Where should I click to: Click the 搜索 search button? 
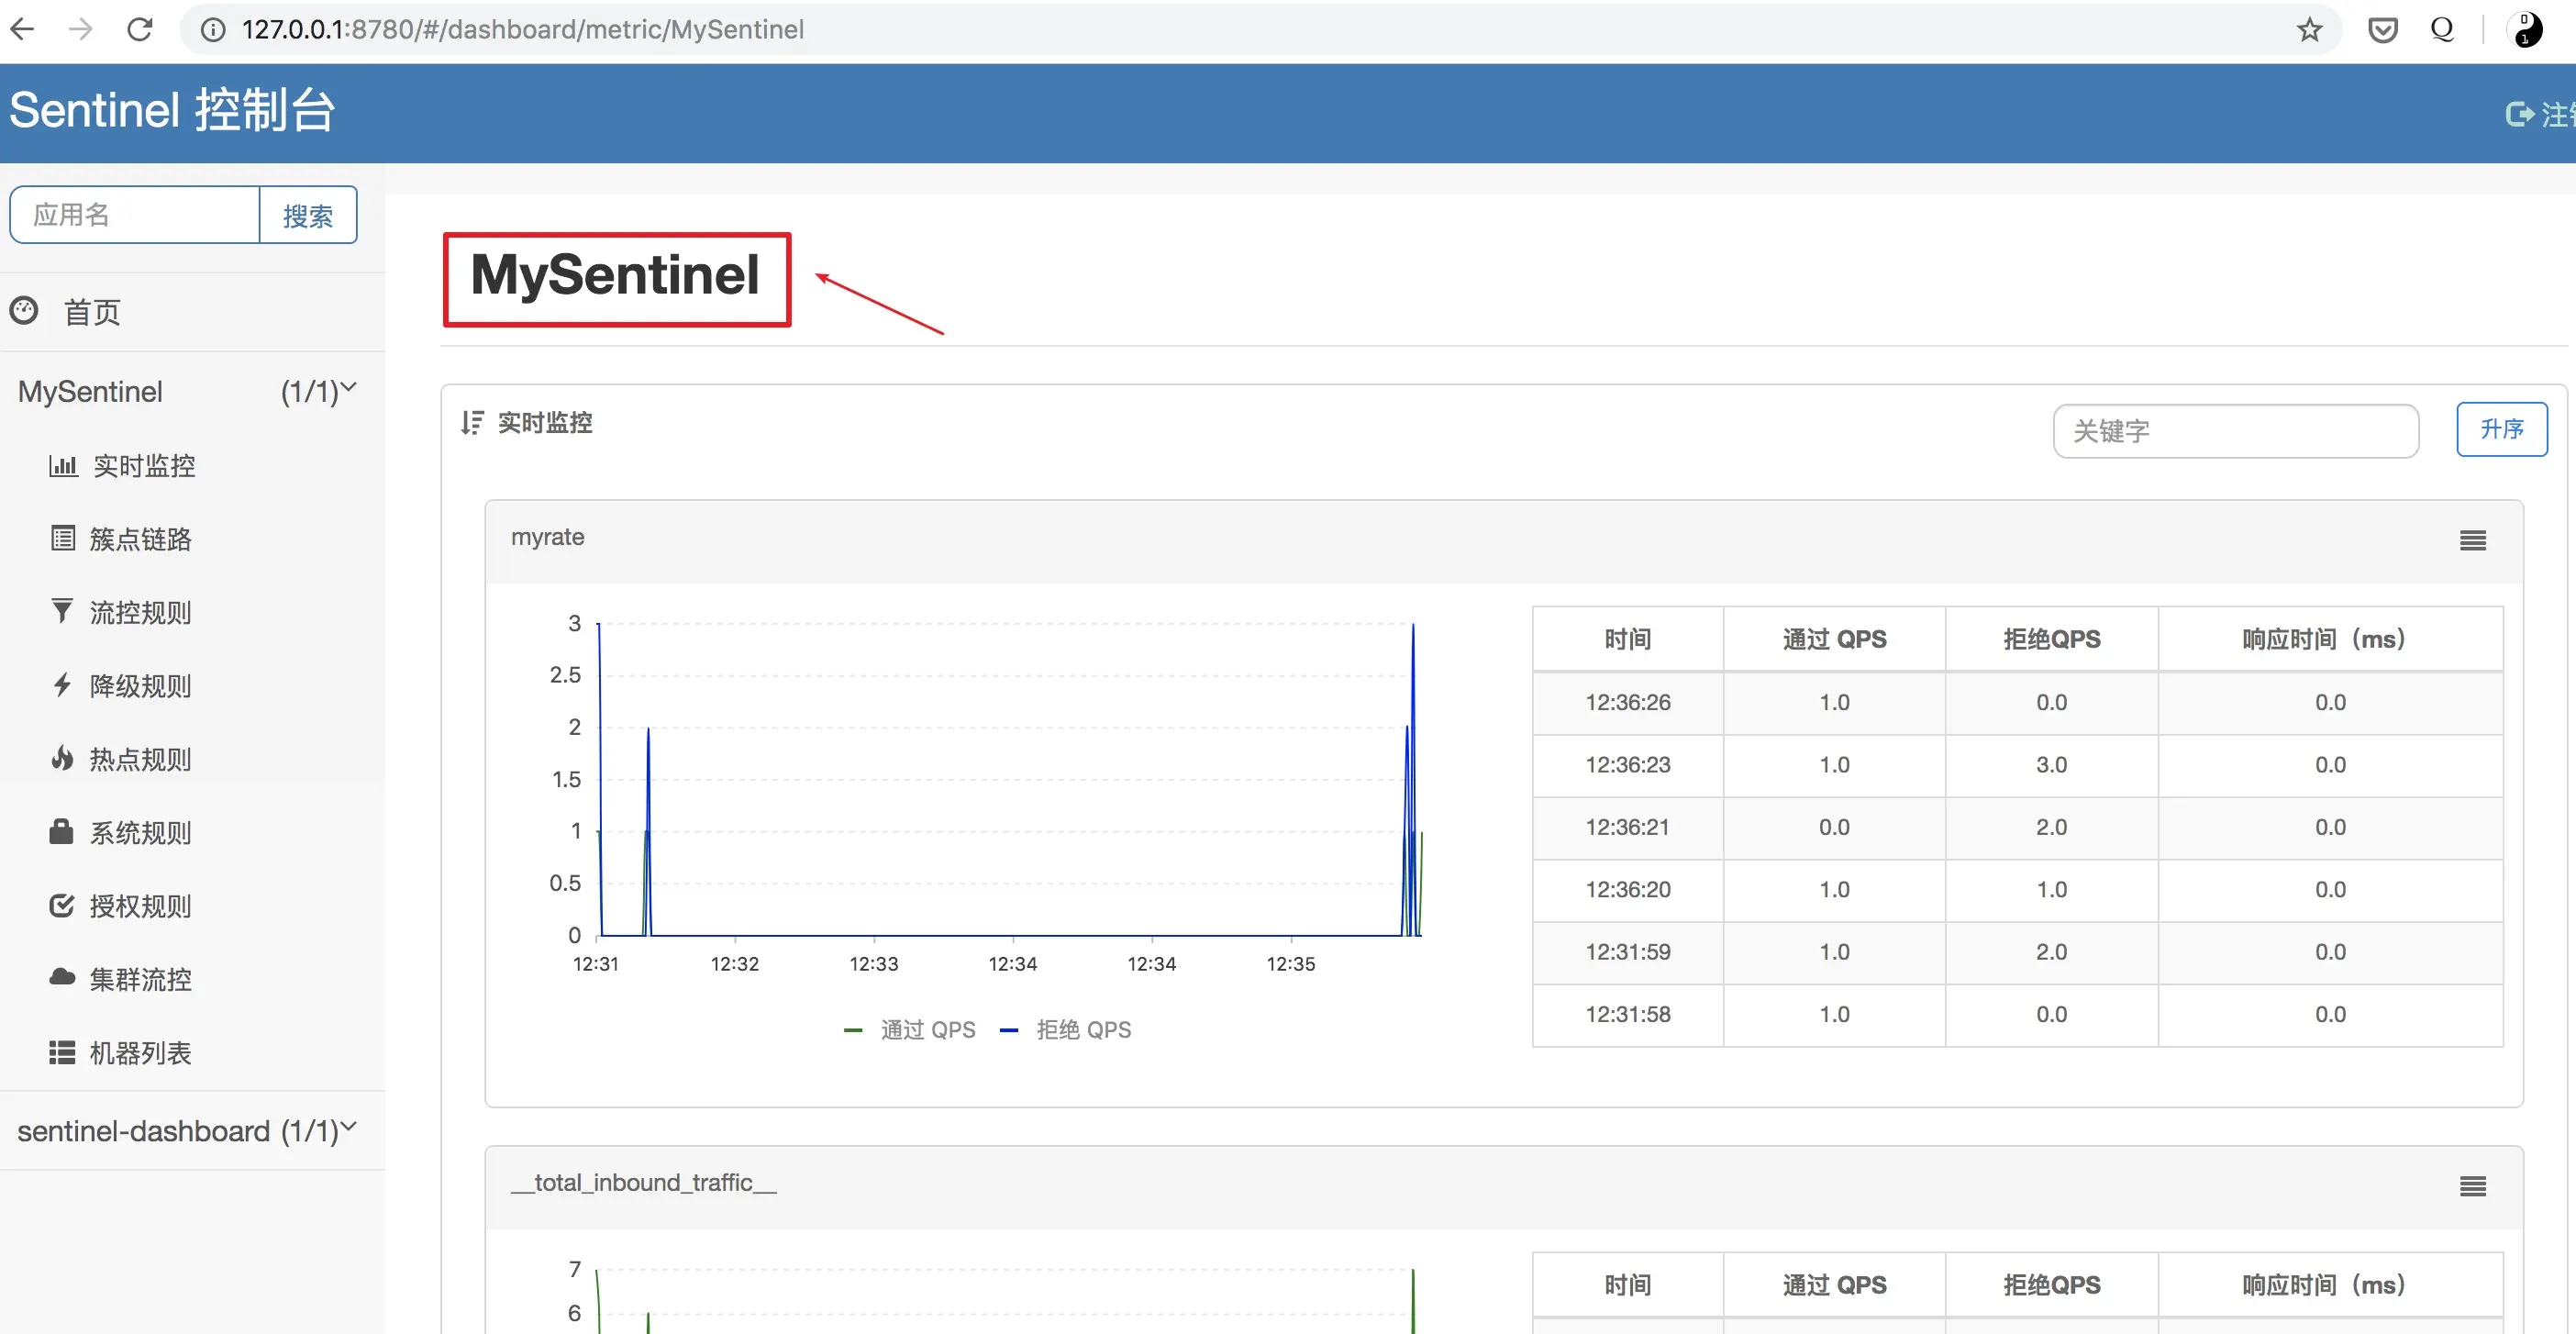coord(308,215)
